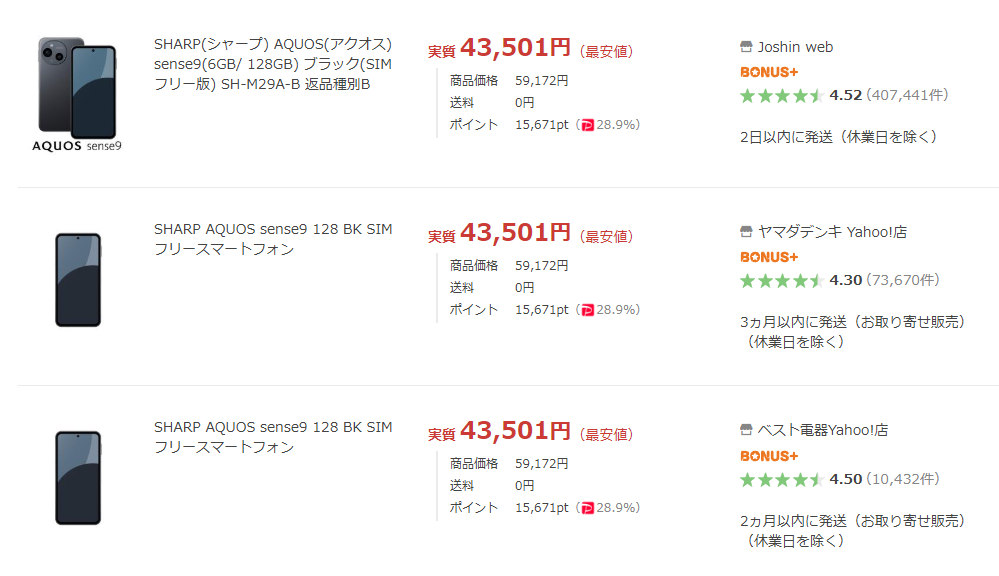The width and height of the screenshot is (999, 576).
Task: Open the ヤマダデンキ AQUOS sense9 product title
Action: [x=273, y=239]
